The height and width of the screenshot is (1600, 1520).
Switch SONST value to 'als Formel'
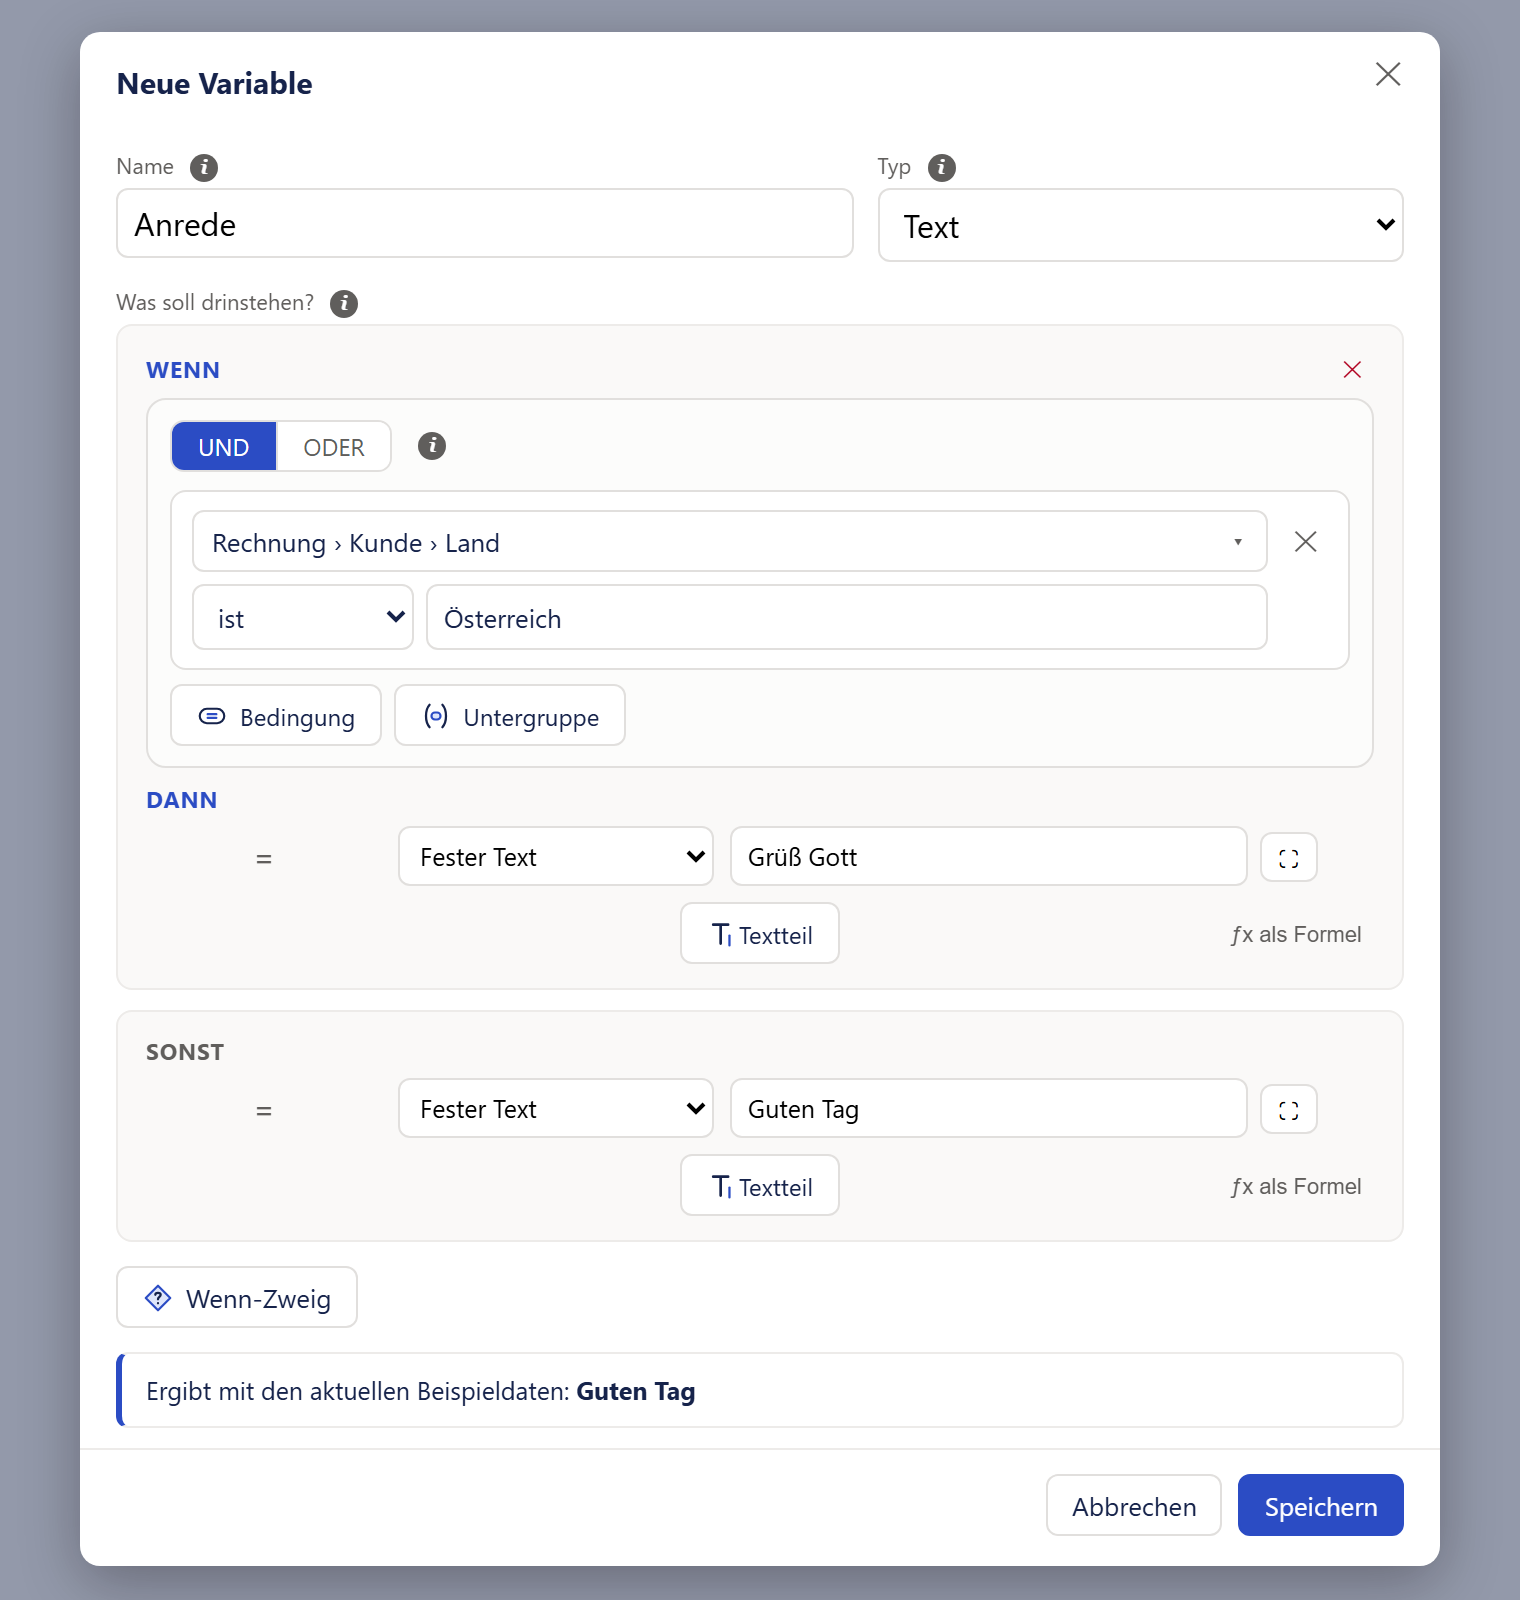(x=1296, y=1187)
